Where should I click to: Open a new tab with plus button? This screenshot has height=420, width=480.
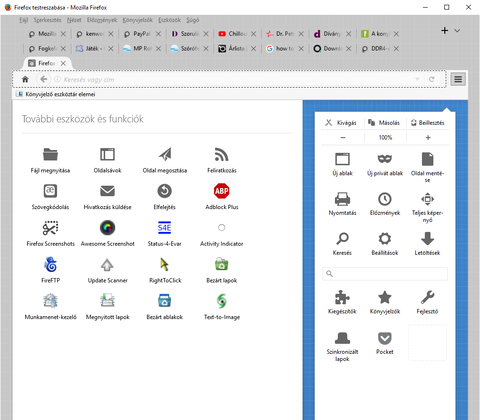[445, 31]
